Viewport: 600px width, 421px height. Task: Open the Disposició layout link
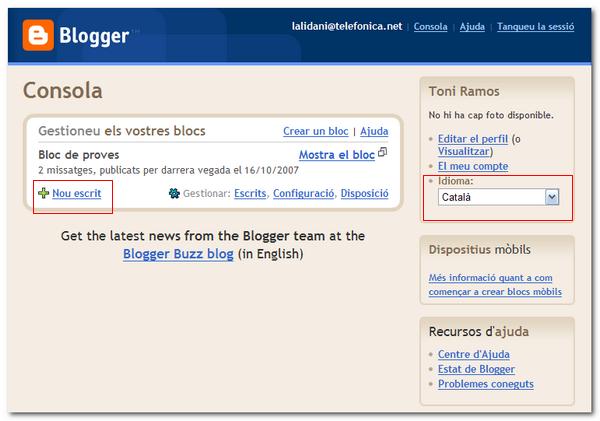click(x=364, y=193)
